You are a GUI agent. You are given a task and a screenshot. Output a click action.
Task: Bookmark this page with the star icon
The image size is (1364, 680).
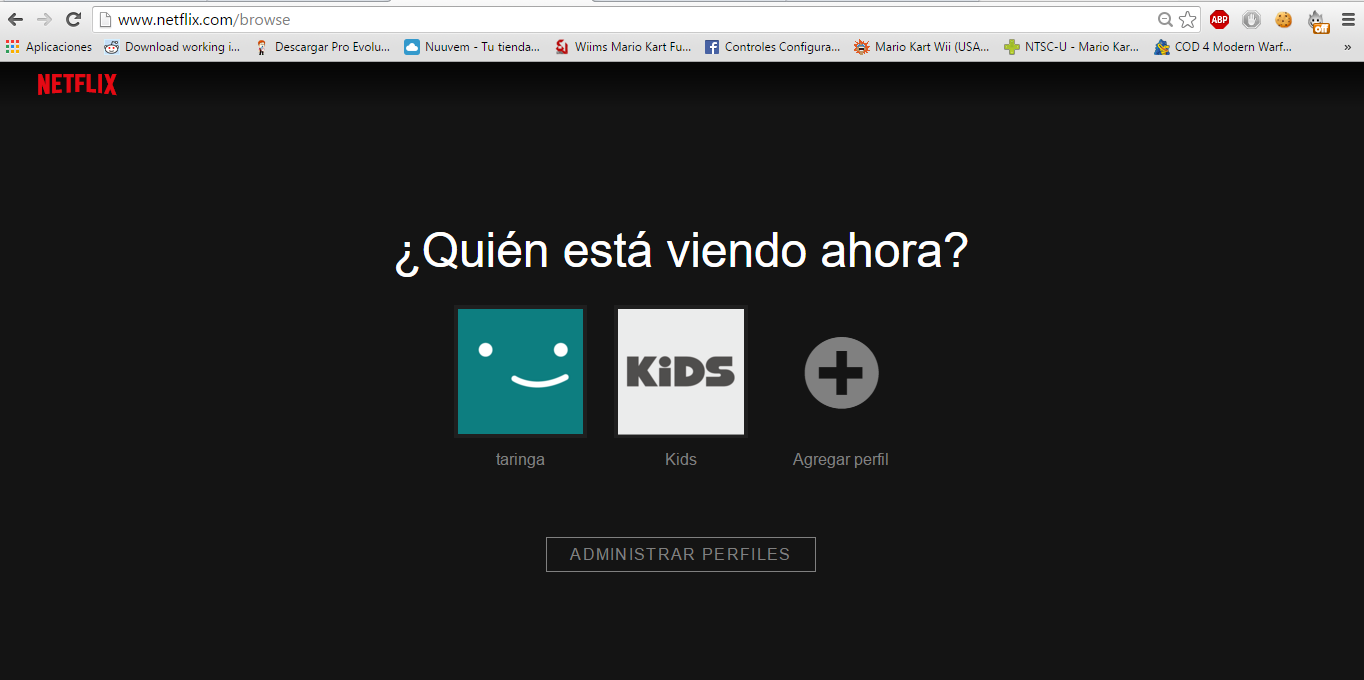coord(1187,20)
